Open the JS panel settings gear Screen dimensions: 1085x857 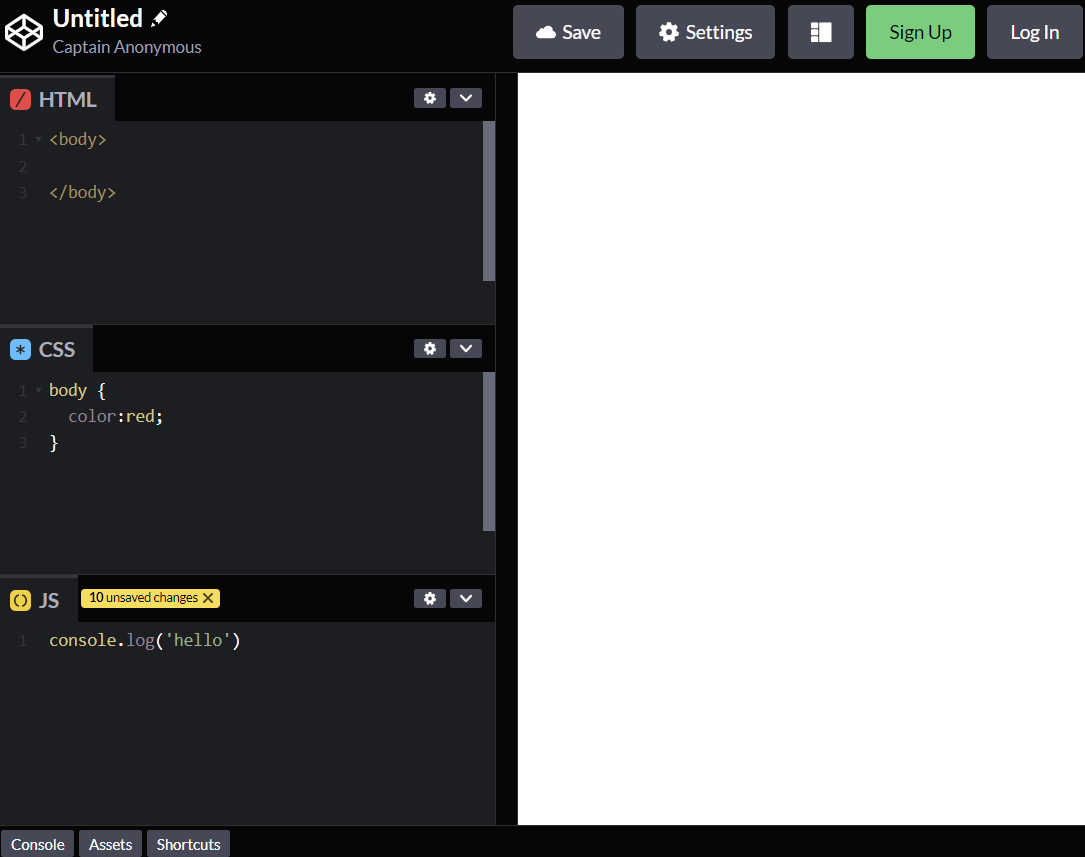430,598
